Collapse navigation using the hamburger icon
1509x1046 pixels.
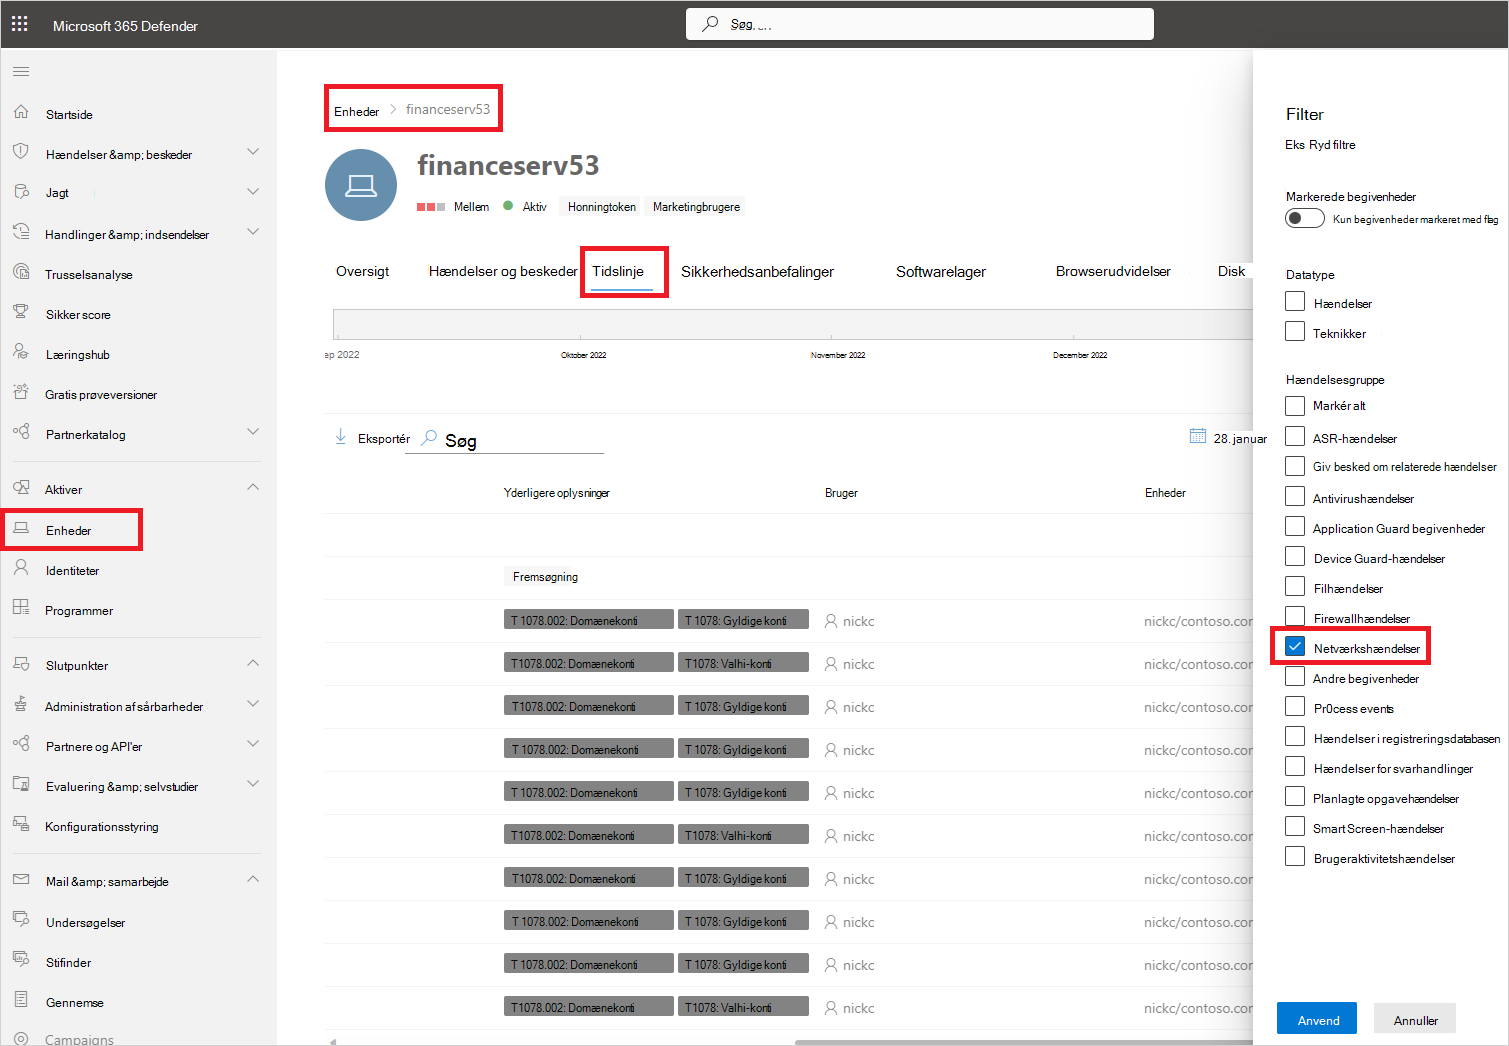[x=21, y=71]
